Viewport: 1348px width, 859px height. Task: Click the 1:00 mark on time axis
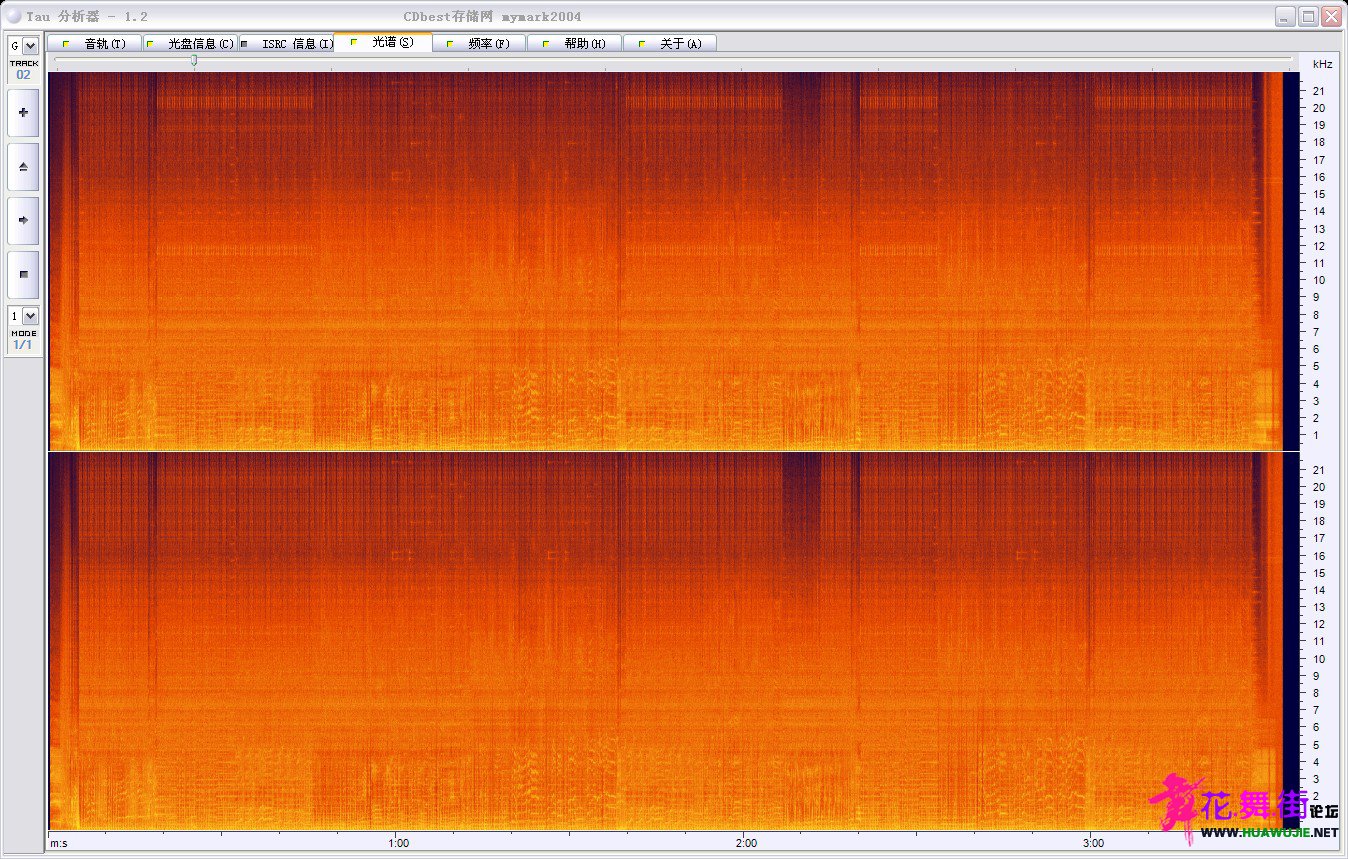(398, 843)
